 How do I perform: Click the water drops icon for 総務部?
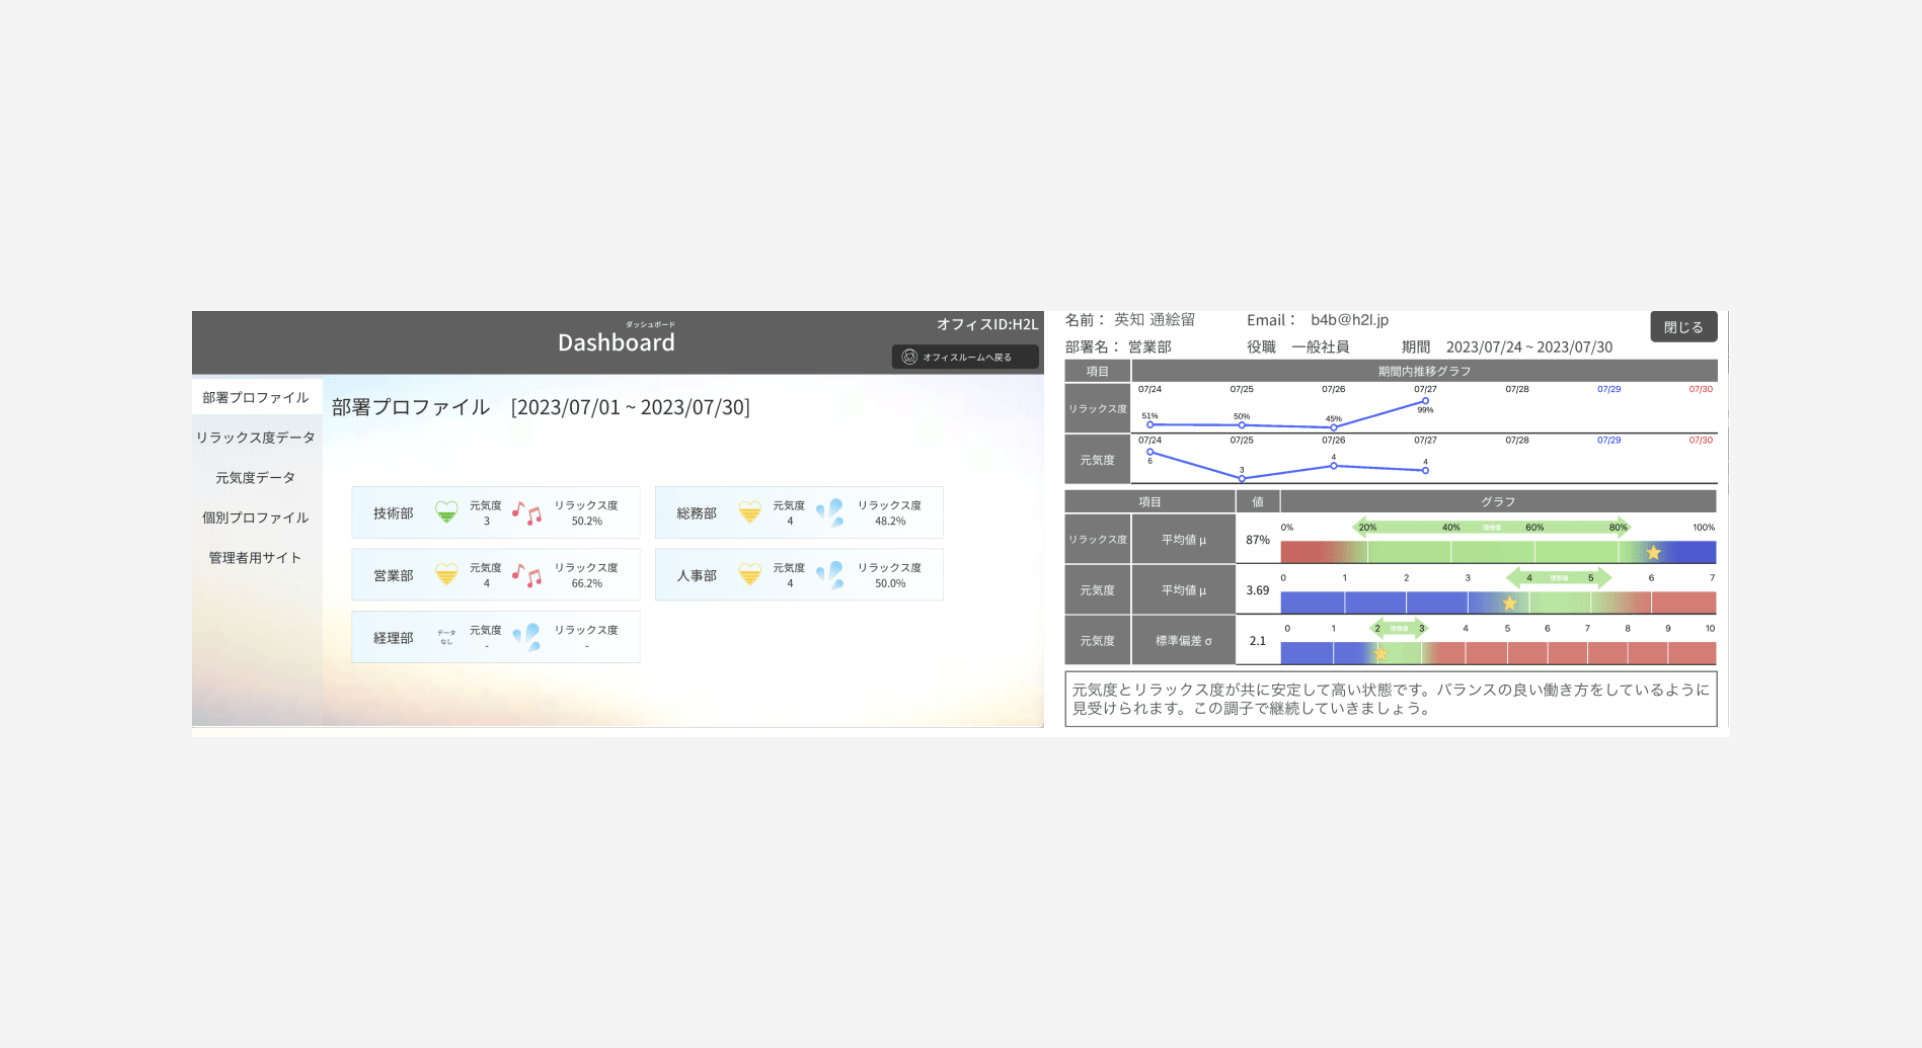[830, 513]
